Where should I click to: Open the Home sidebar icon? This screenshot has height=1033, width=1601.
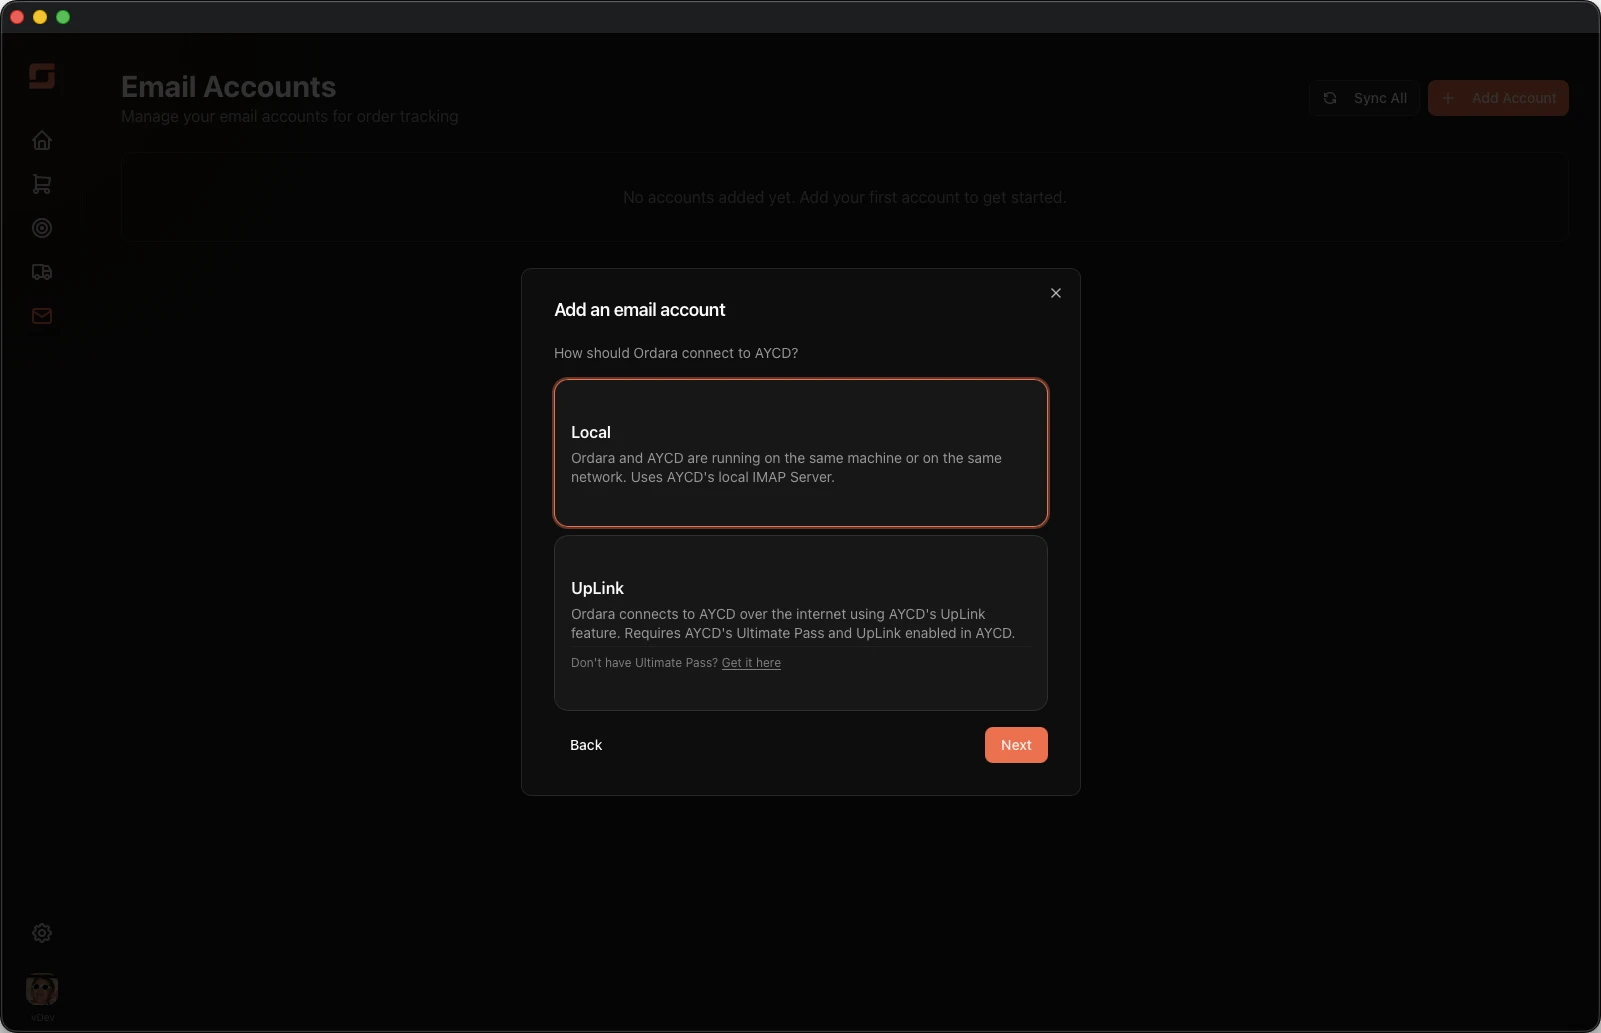(x=42, y=141)
